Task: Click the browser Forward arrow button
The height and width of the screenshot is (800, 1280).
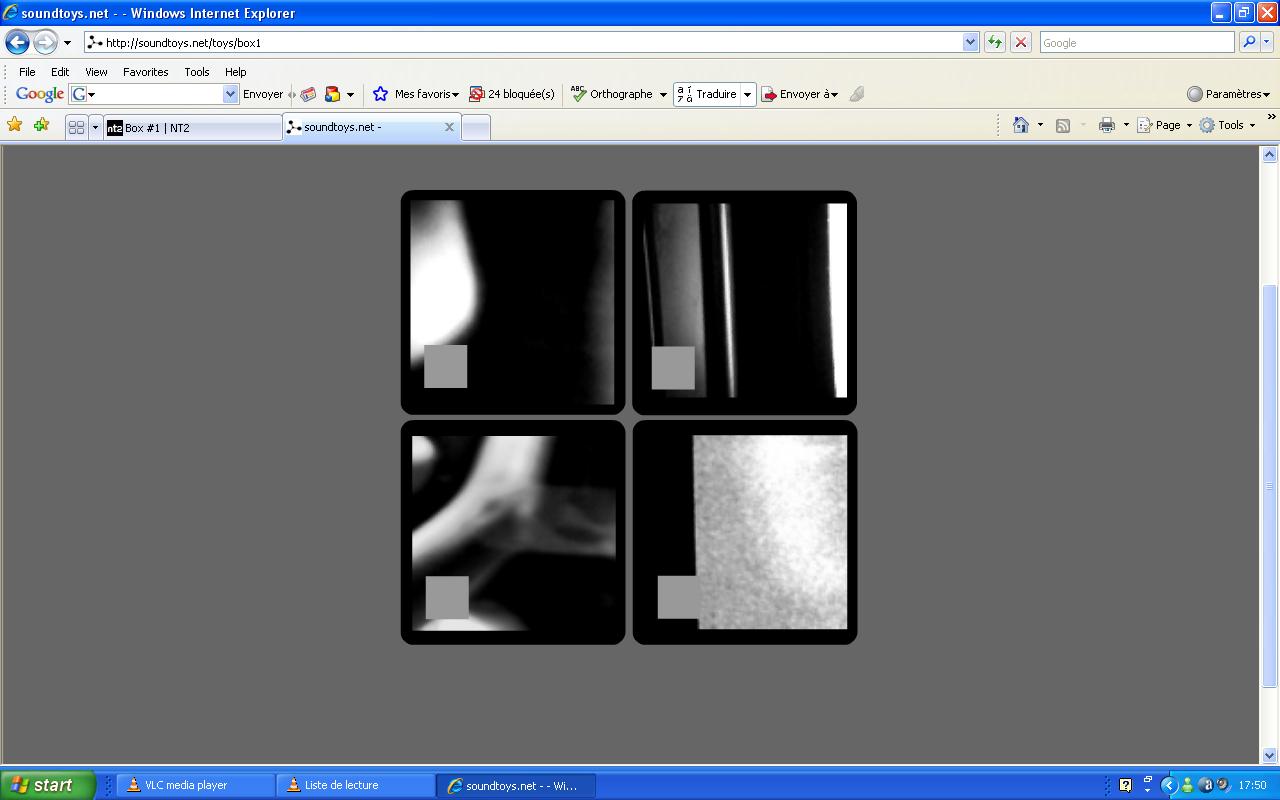Action: pos(45,42)
